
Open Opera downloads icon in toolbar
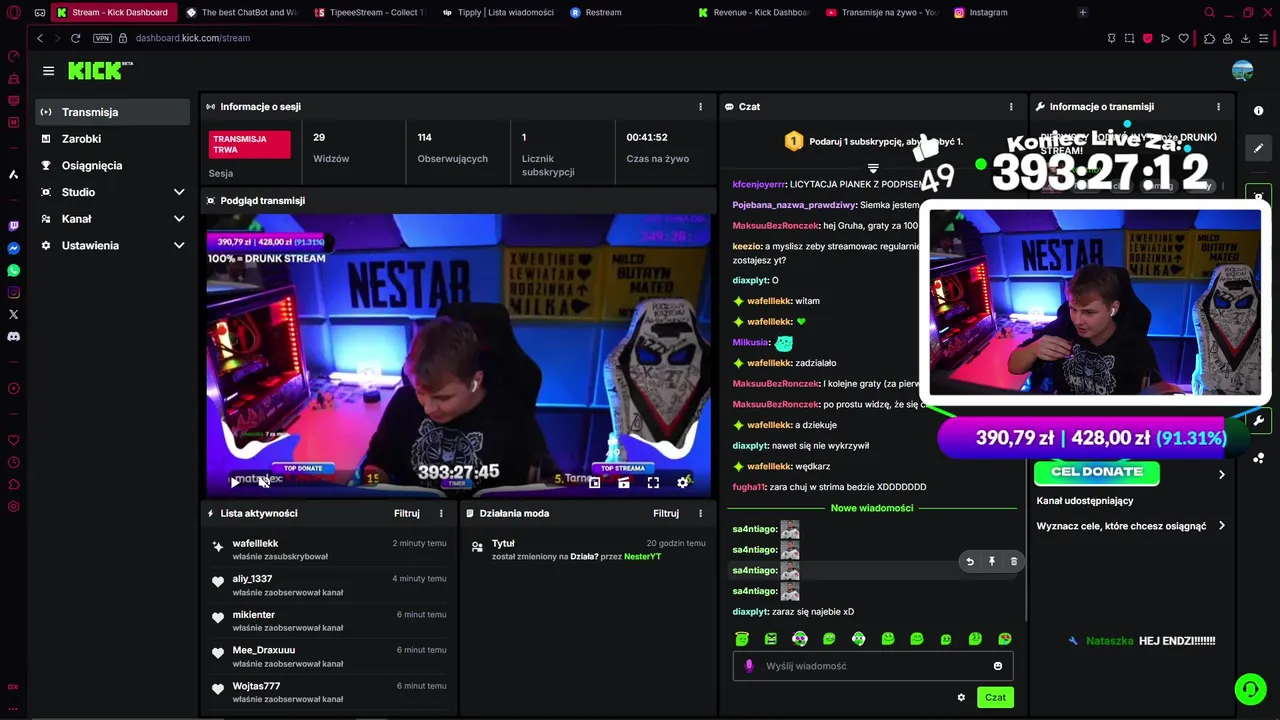(1245, 38)
